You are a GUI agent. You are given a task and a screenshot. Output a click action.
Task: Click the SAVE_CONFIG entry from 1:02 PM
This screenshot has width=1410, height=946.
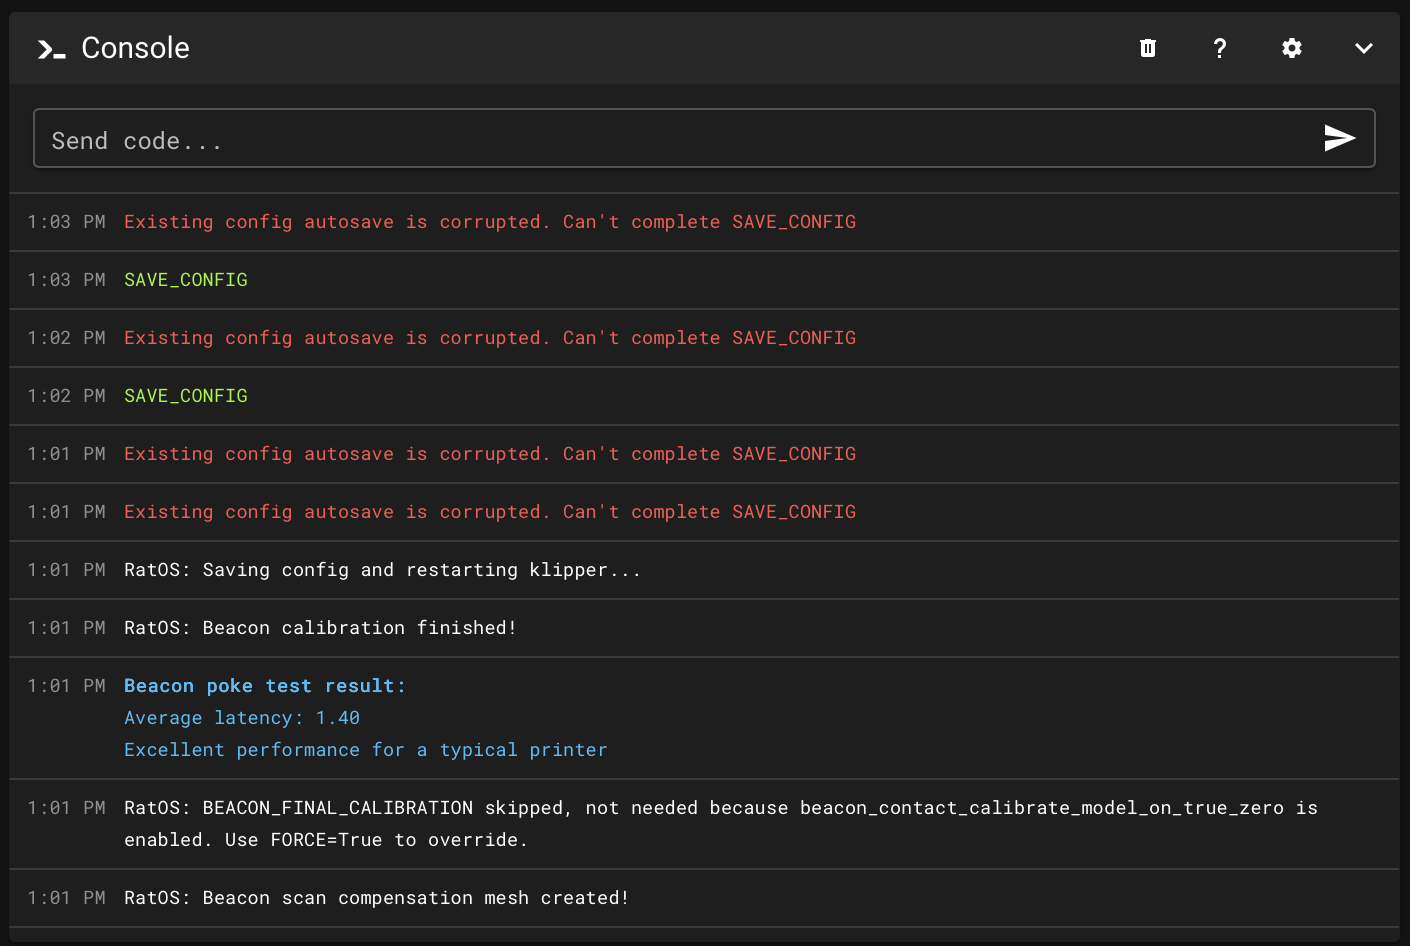click(185, 395)
